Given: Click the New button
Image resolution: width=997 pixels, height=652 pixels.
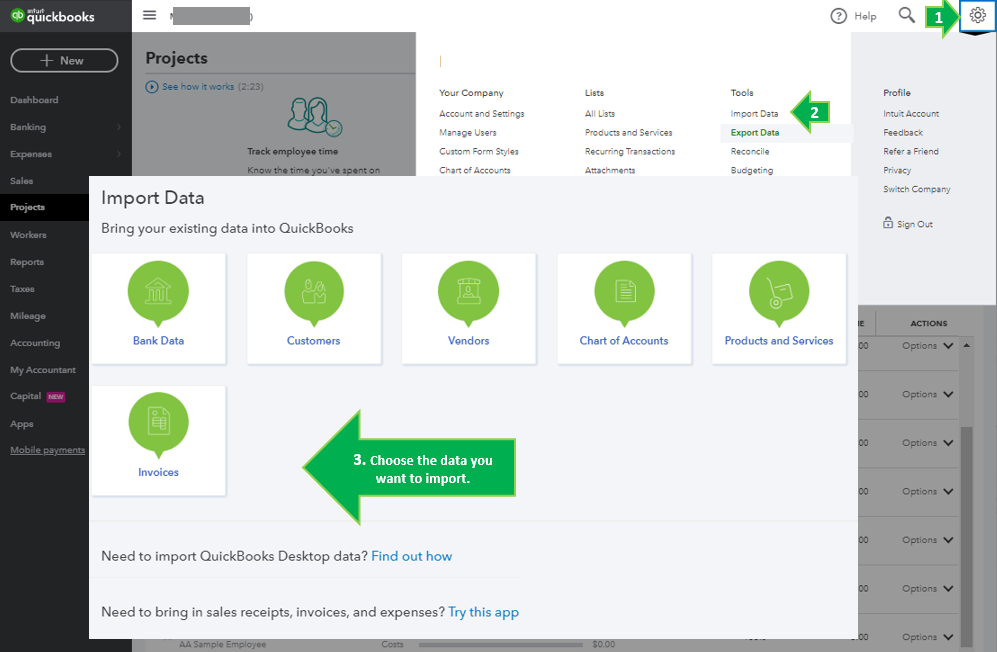Looking at the screenshot, I should click(x=64, y=60).
